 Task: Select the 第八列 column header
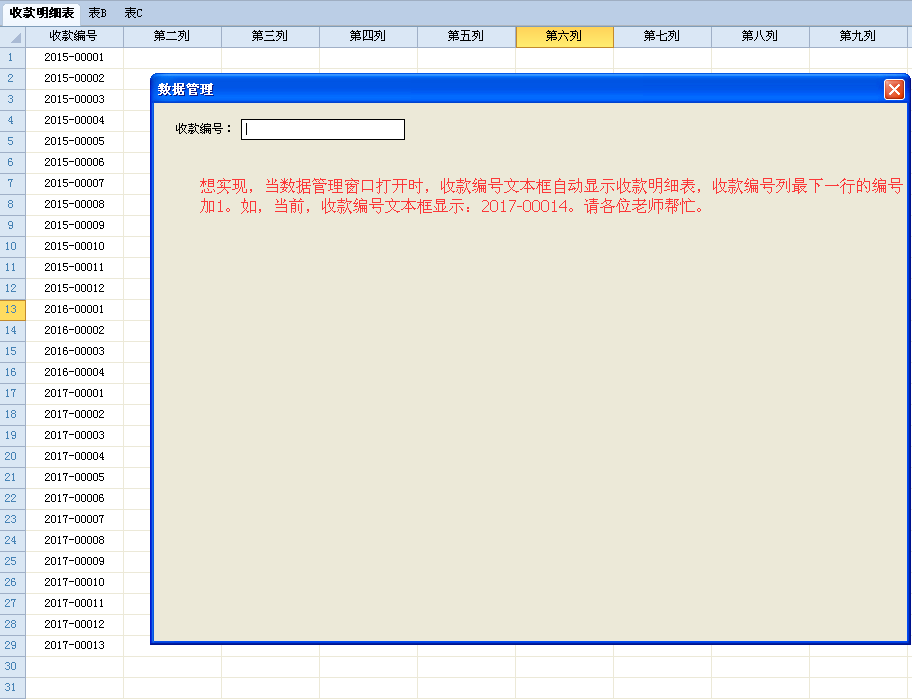pyautogui.click(x=760, y=36)
